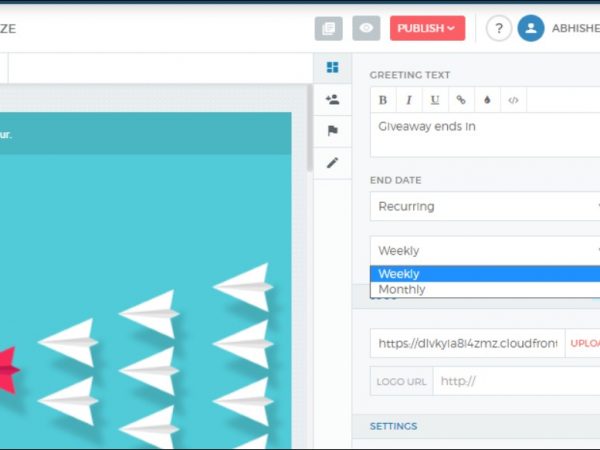Open the add user sidebar tab
Image resolution: width=600 pixels, height=450 pixels.
point(332,99)
